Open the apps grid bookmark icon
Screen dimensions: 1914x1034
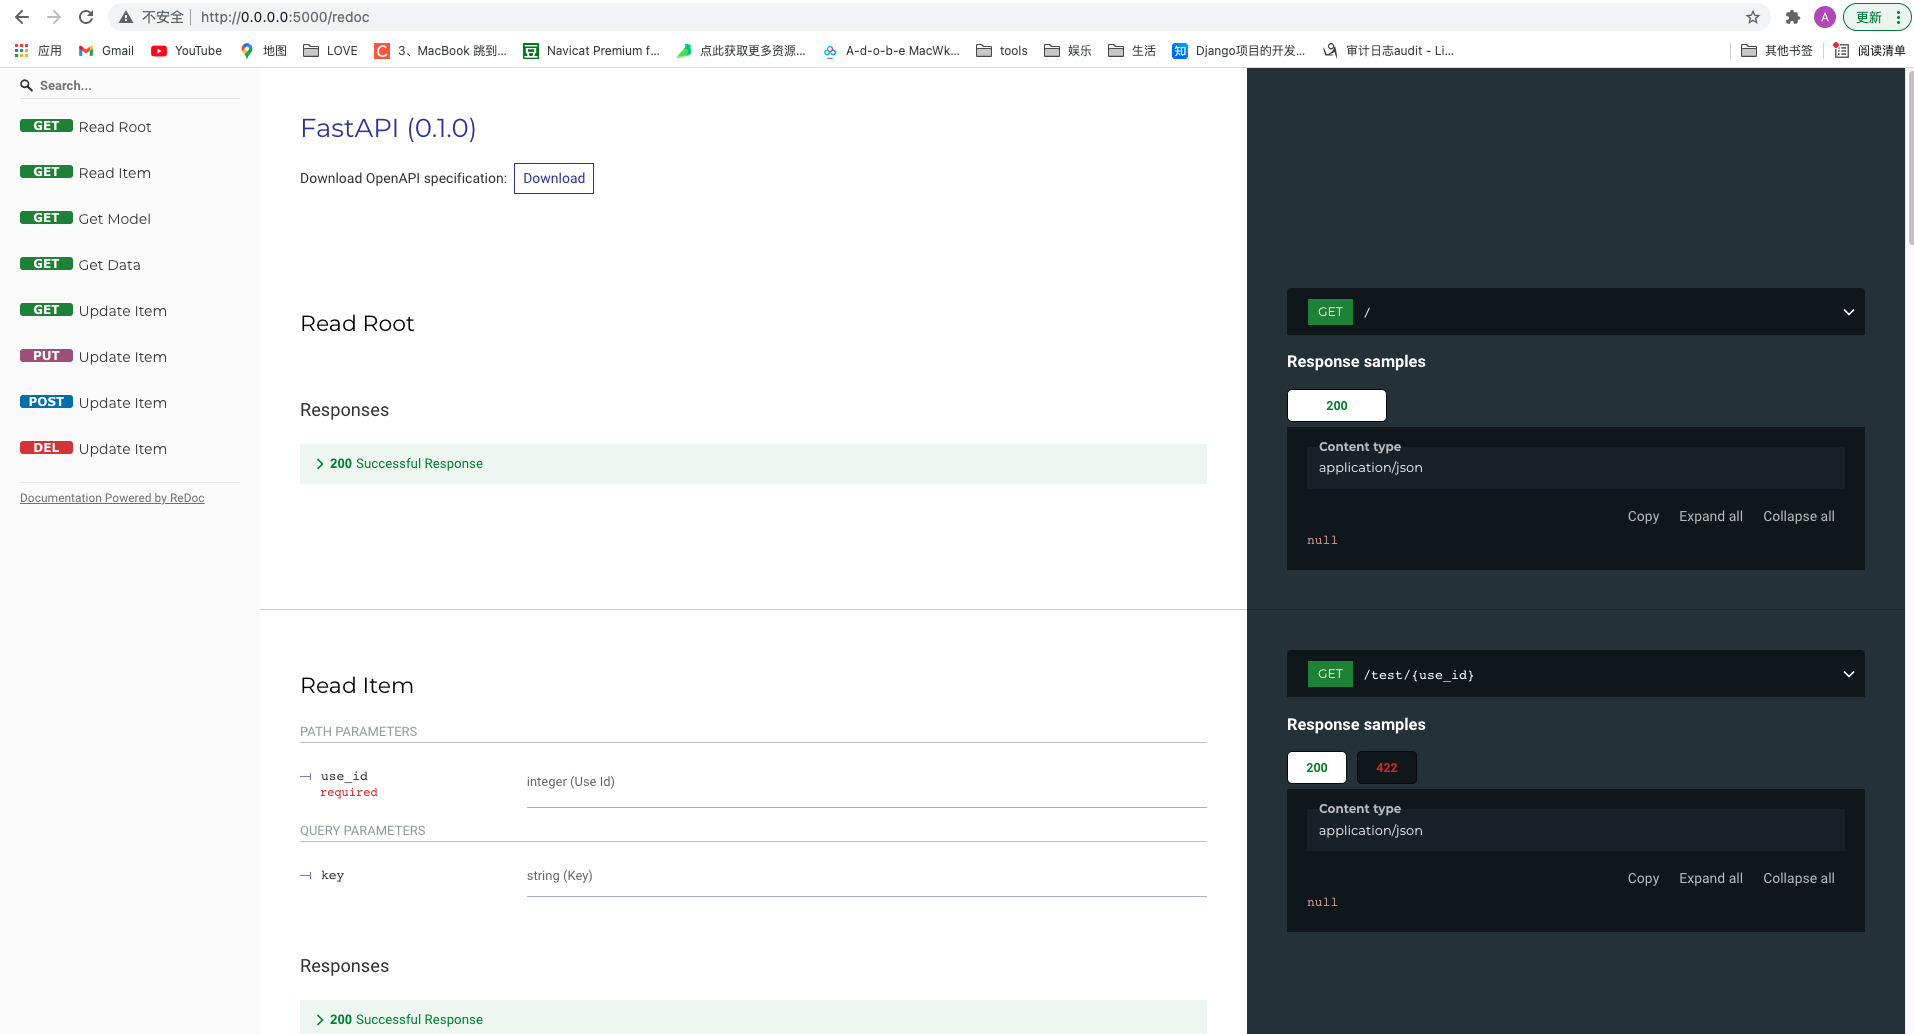[22, 51]
